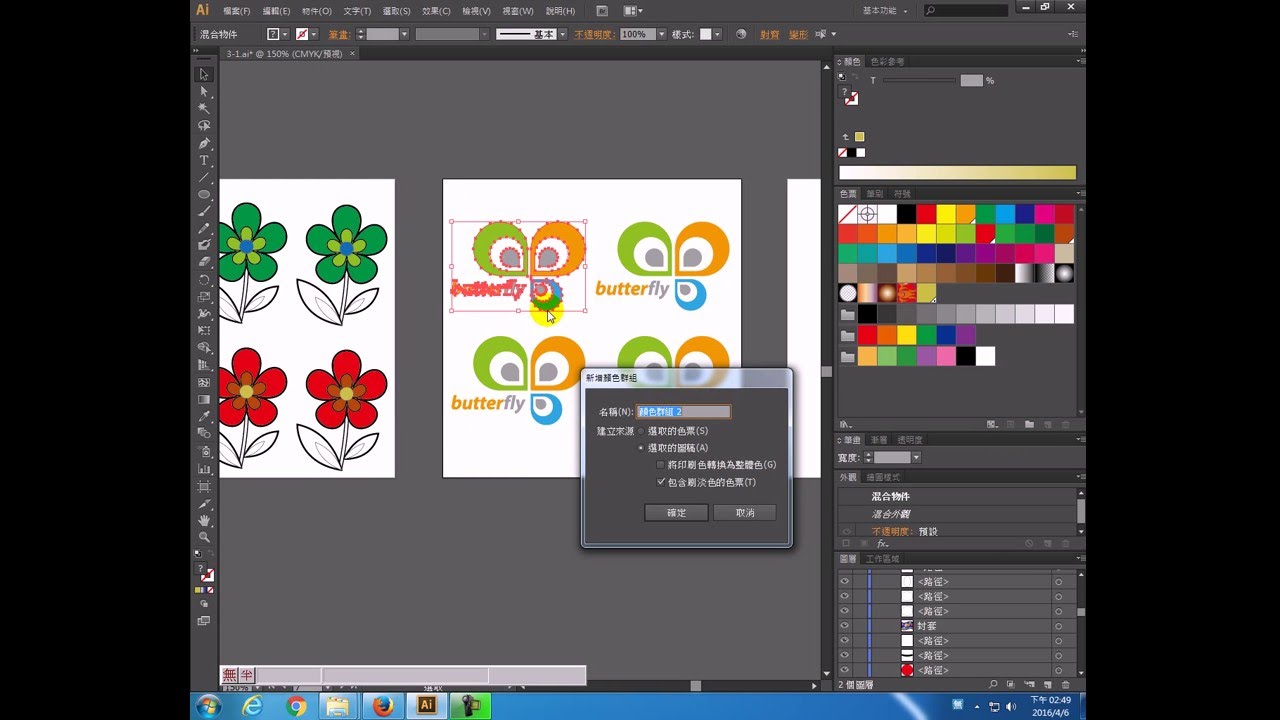Open the arrange documents dropdown in menu bar
Image resolution: width=1280 pixels, height=720 pixels.
(633, 10)
